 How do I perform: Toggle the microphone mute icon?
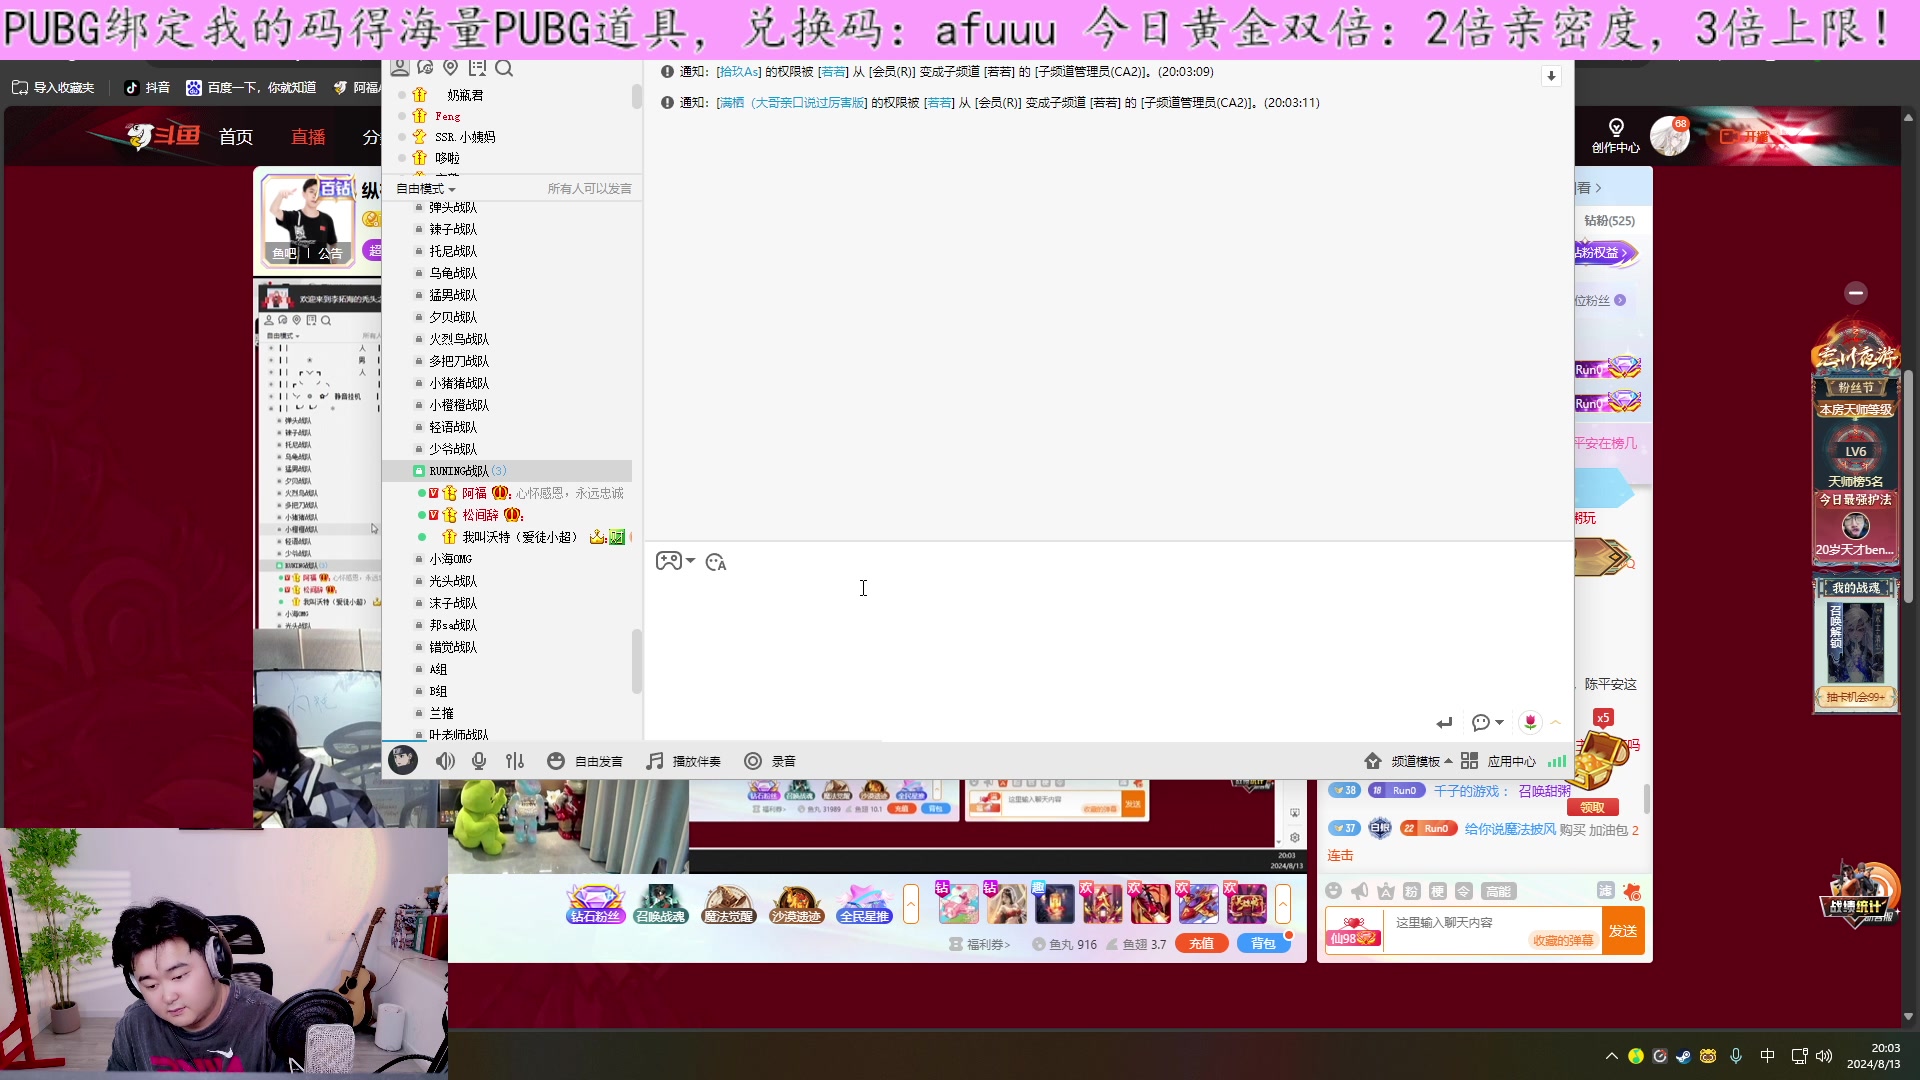pyautogui.click(x=479, y=761)
